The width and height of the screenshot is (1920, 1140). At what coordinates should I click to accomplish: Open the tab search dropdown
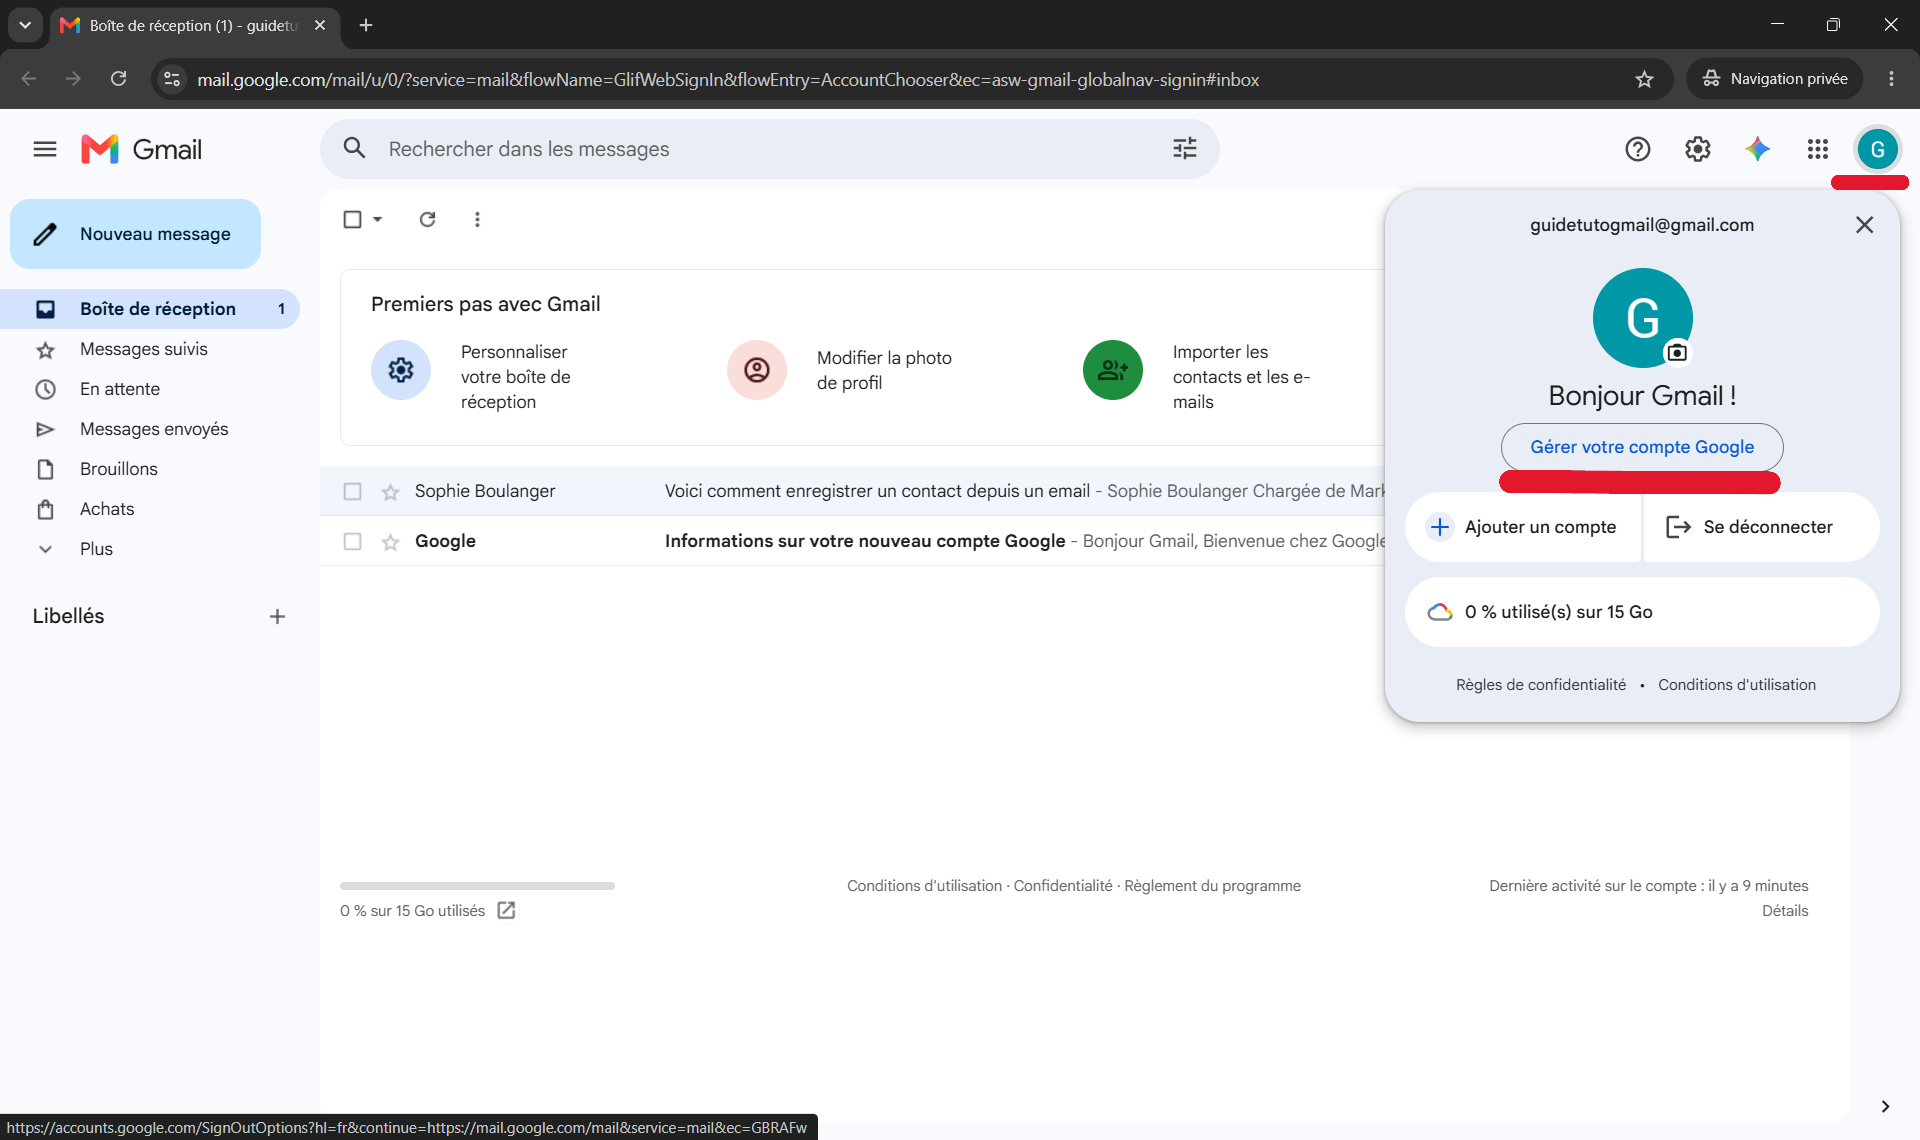coord(25,25)
